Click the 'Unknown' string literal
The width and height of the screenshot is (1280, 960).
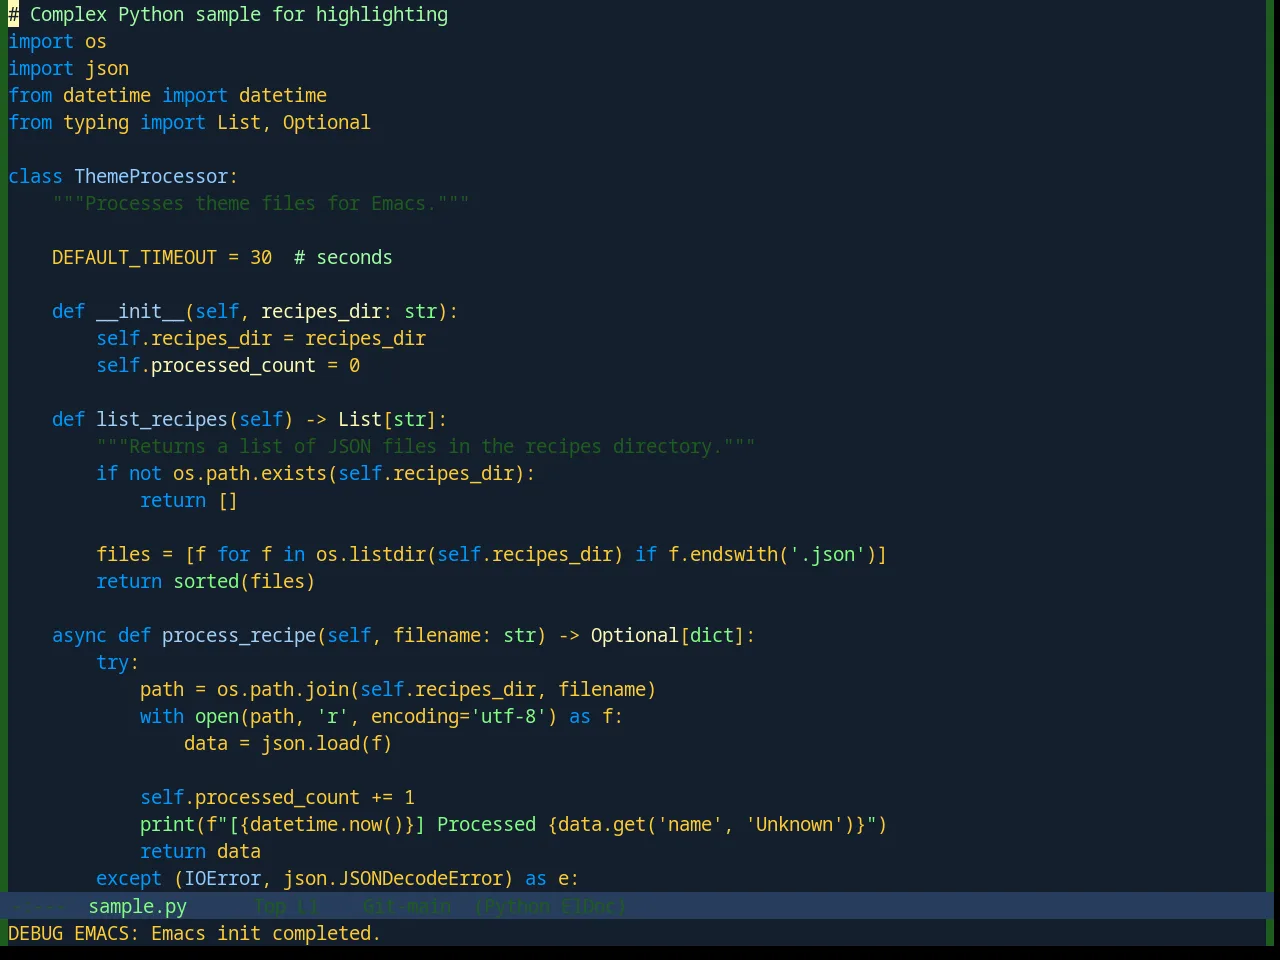(794, 825)
